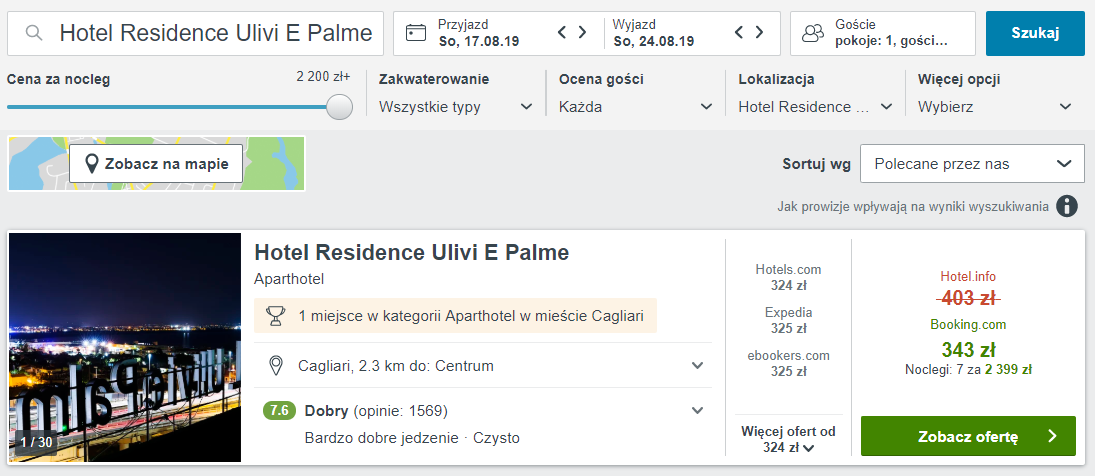Open the check-in calendar icon

[416, 33]
